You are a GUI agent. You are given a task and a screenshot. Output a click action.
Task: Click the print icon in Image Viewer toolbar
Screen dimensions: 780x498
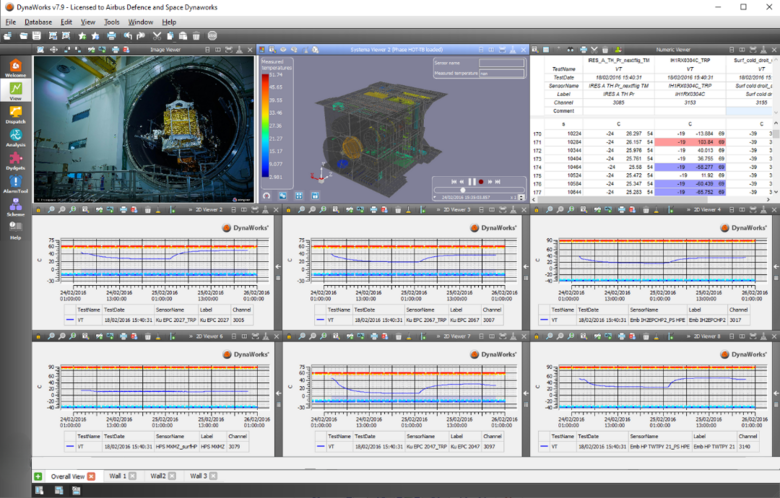115,50
